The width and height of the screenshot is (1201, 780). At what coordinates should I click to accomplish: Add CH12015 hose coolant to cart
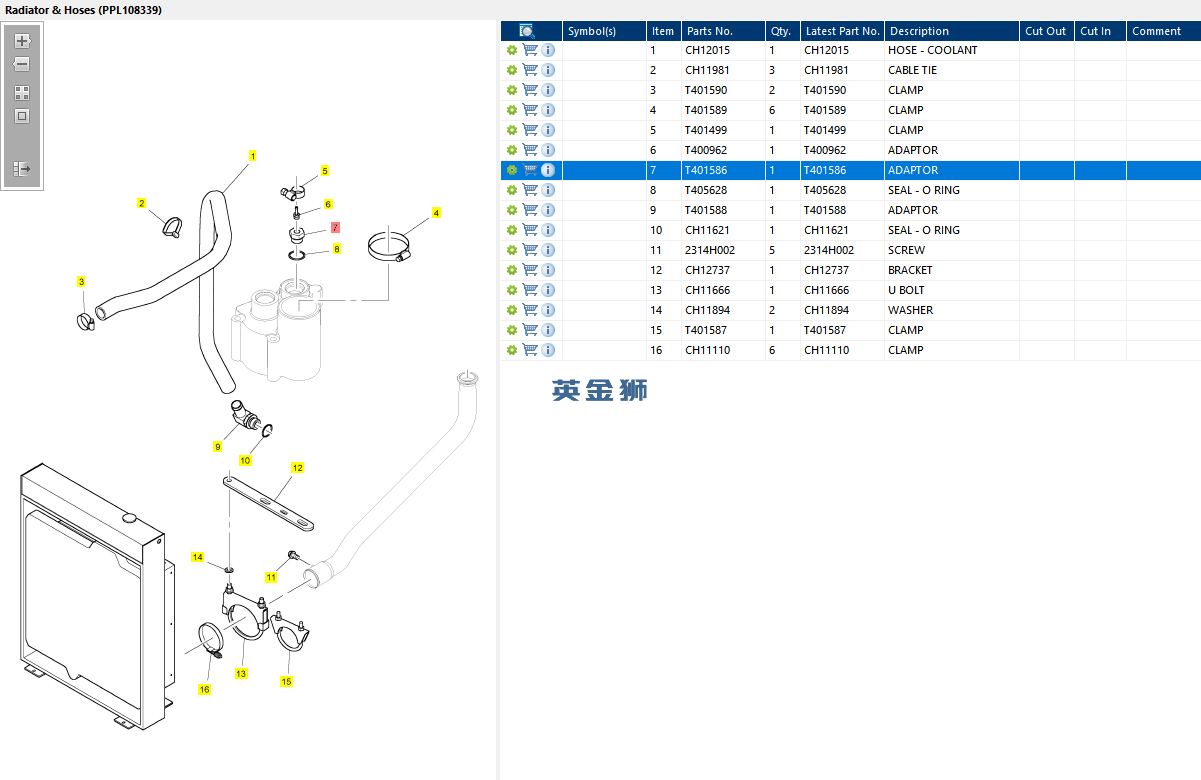coord(530,50)
